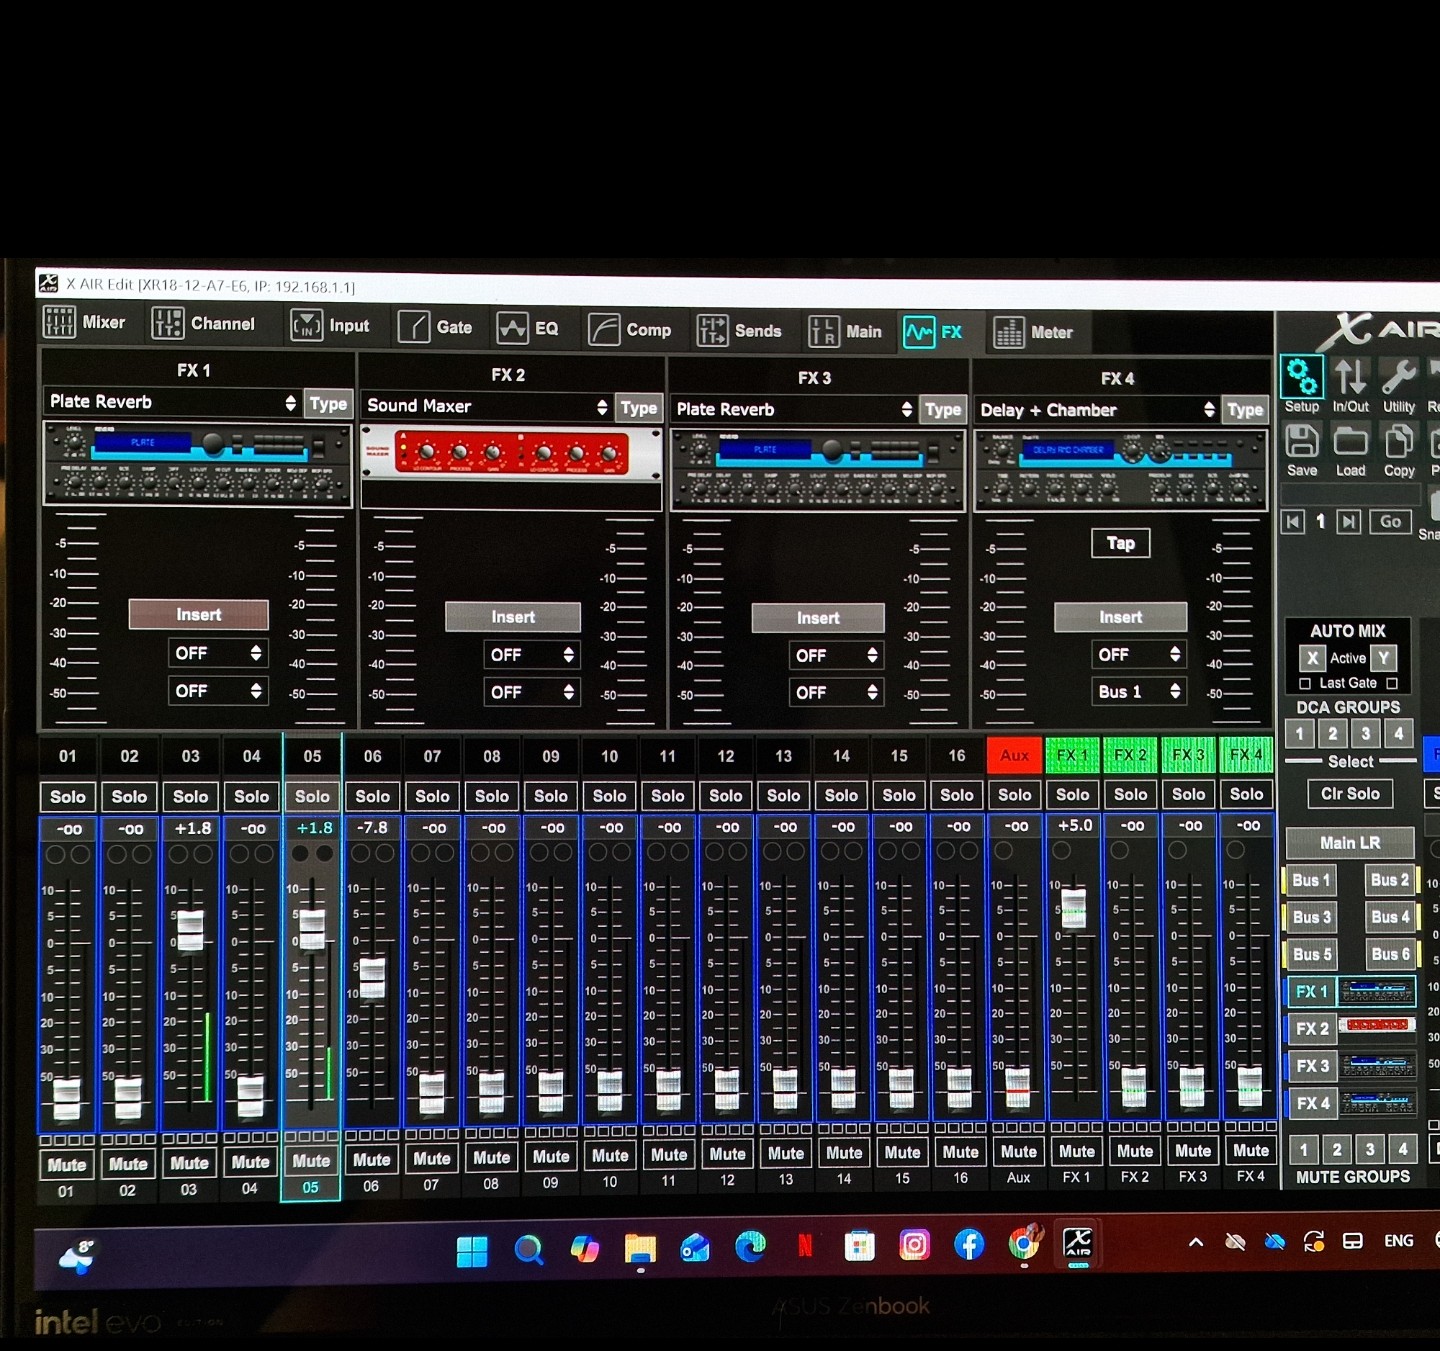Image resolution: width=1440 pixels, height=1351 pixels.
Task: Open FX 4 Bus 1 source dropdown
Action: pyautogui.click(x=1139, y=692)
